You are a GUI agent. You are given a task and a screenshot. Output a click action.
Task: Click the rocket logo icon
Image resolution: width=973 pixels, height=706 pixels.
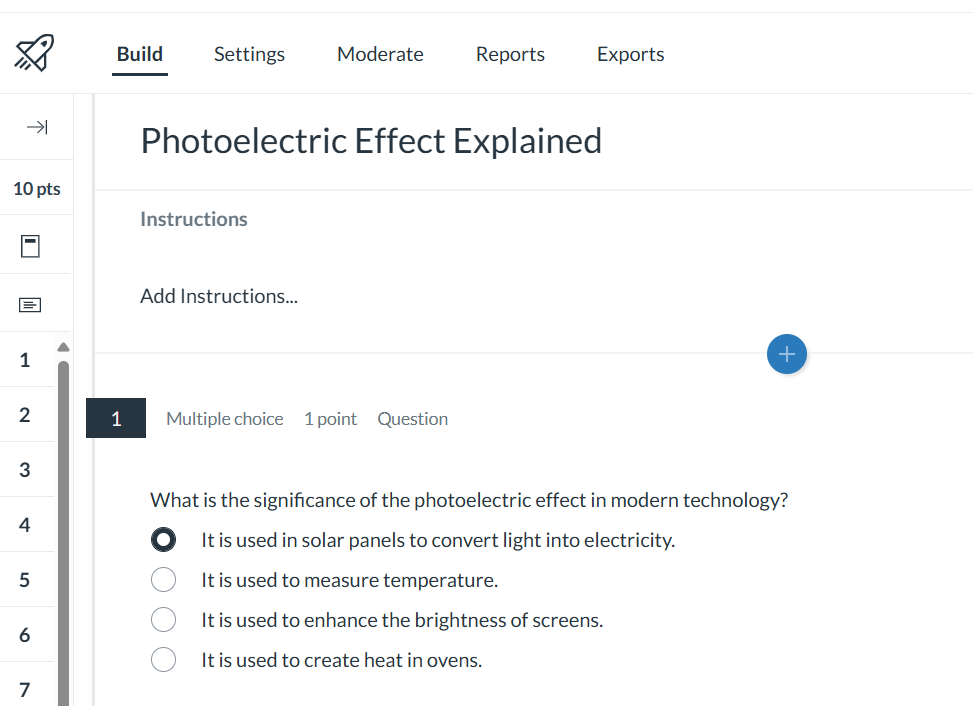tap(35, 53)
